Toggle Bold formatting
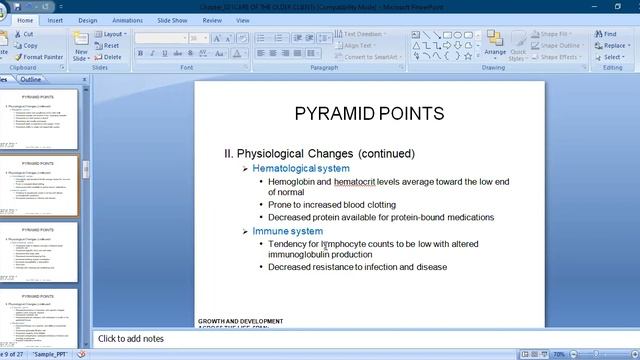 tap(140, 53)
